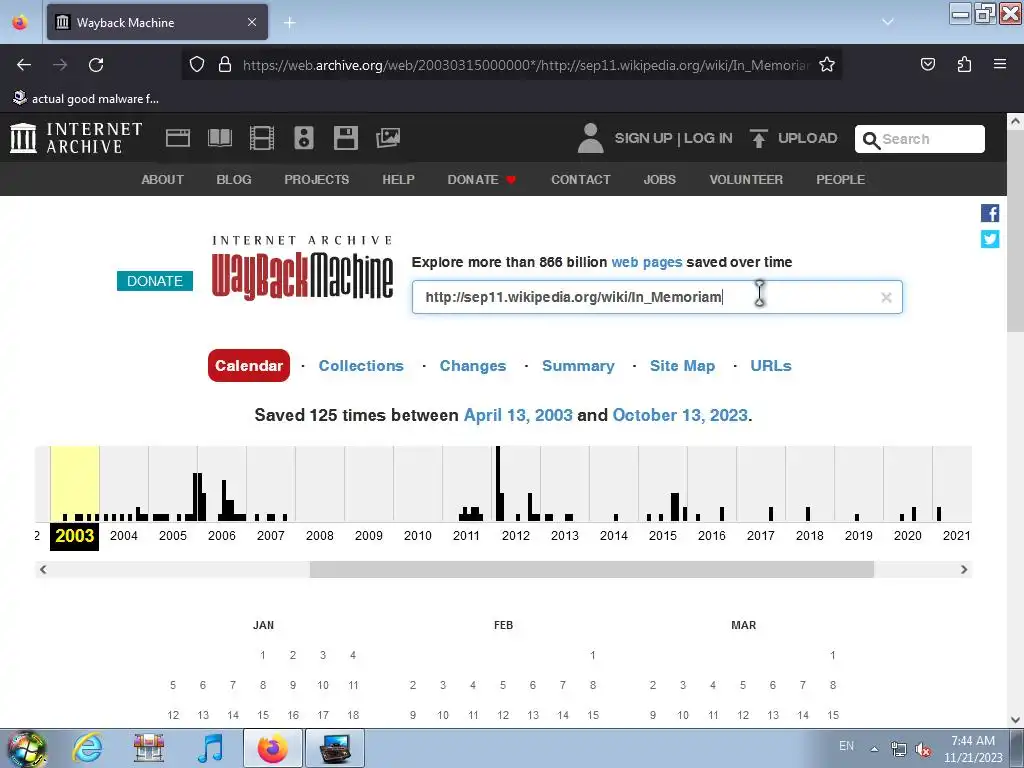Screen dimensions: 1024x768
Task: Click the Windows Start button
Action: tap(27, 748)
